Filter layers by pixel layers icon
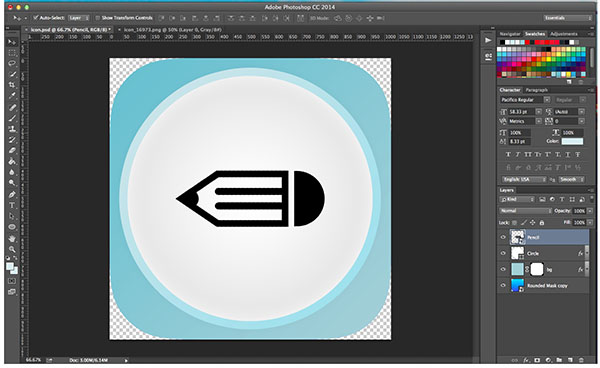Viewport: 600px width, 368px height. pos(542,199)
